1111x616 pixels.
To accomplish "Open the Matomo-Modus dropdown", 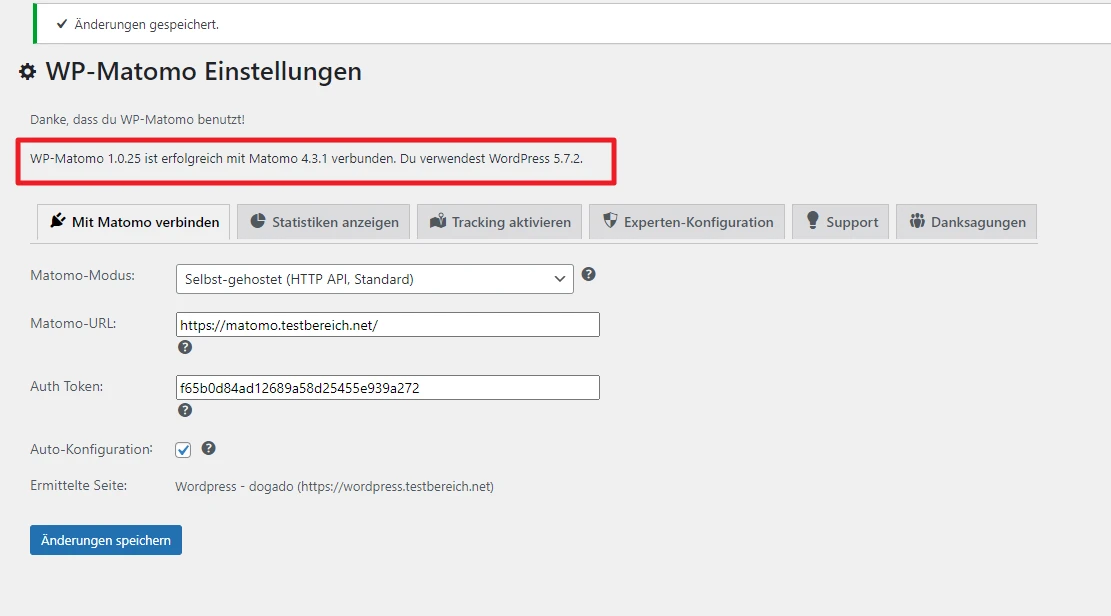I will tap(374, 279).
